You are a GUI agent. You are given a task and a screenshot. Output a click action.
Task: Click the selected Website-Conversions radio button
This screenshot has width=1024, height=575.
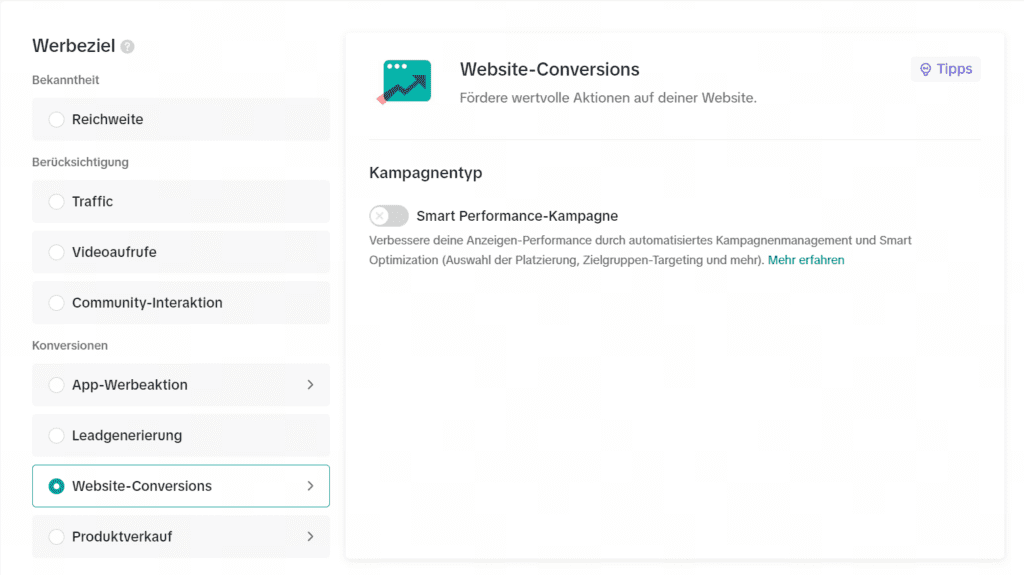click(x=56, y=486)
